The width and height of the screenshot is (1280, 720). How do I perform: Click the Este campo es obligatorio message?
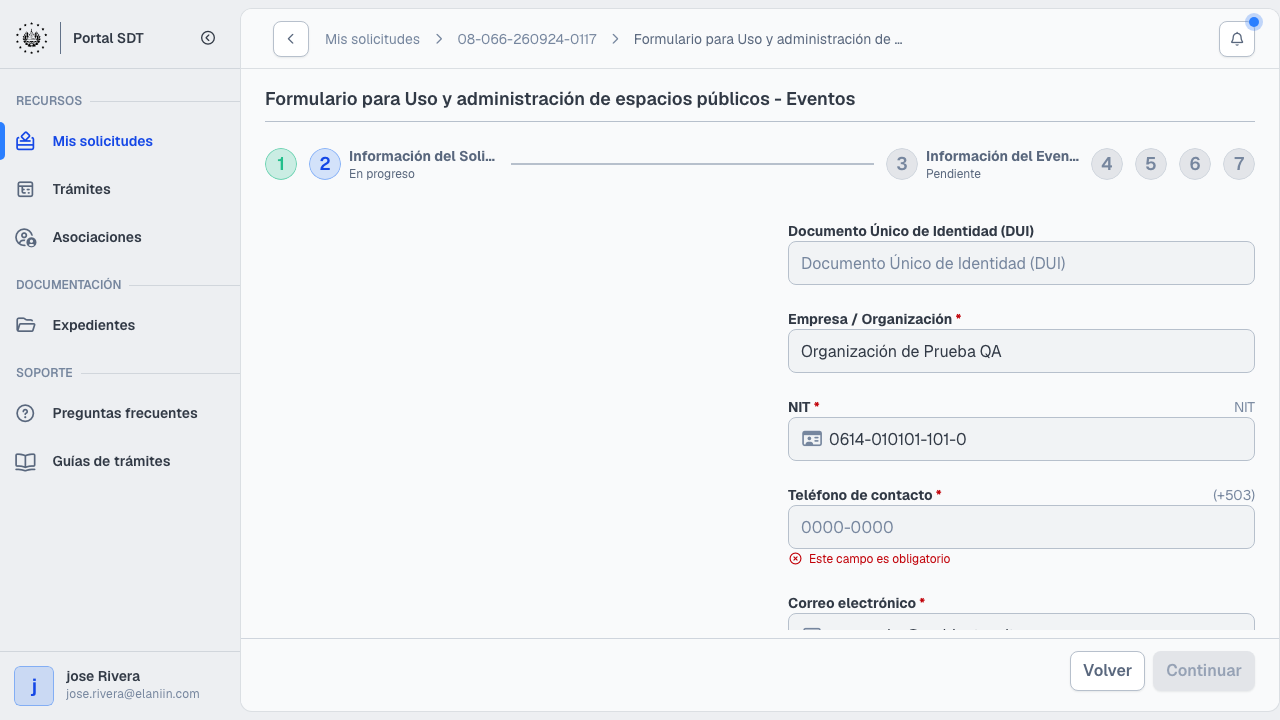[x=879, y=559]
